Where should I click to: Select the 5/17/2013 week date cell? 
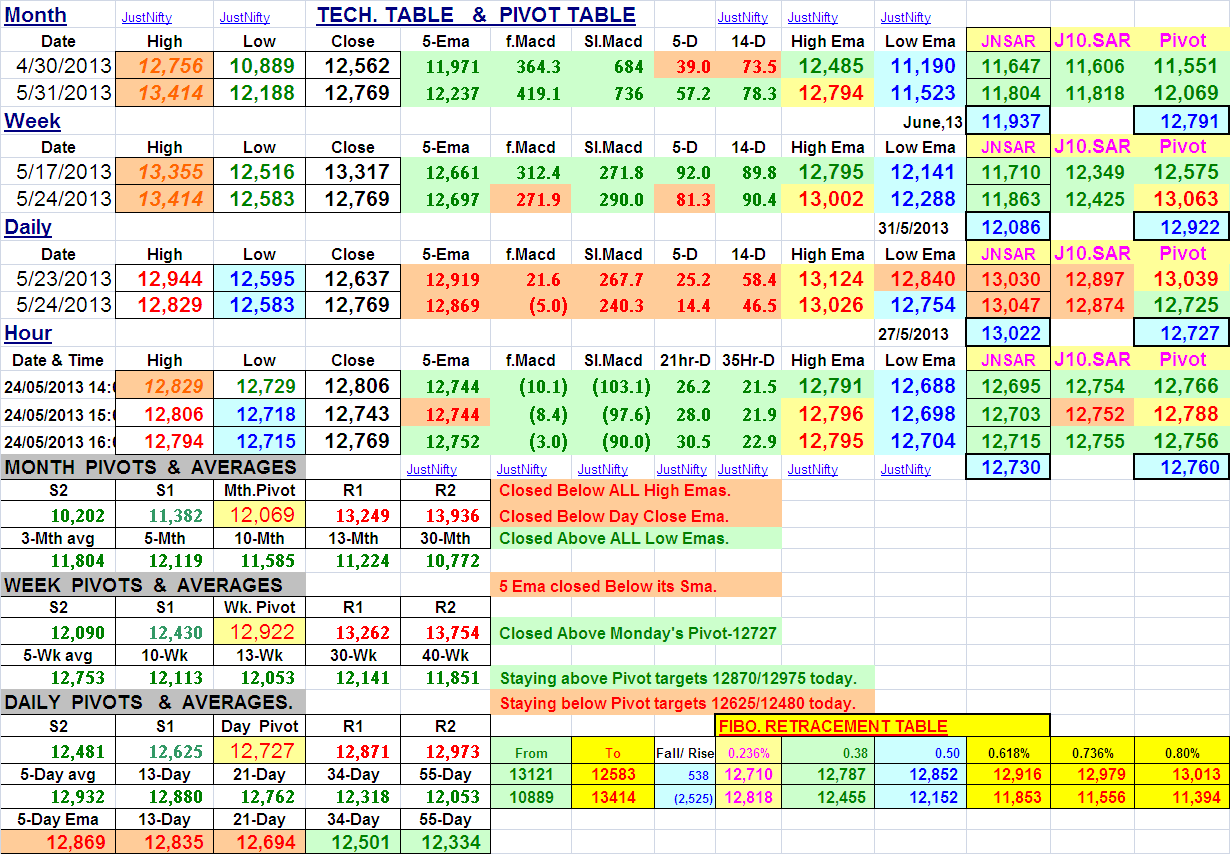pyautogui.click(x=58, y=172)
